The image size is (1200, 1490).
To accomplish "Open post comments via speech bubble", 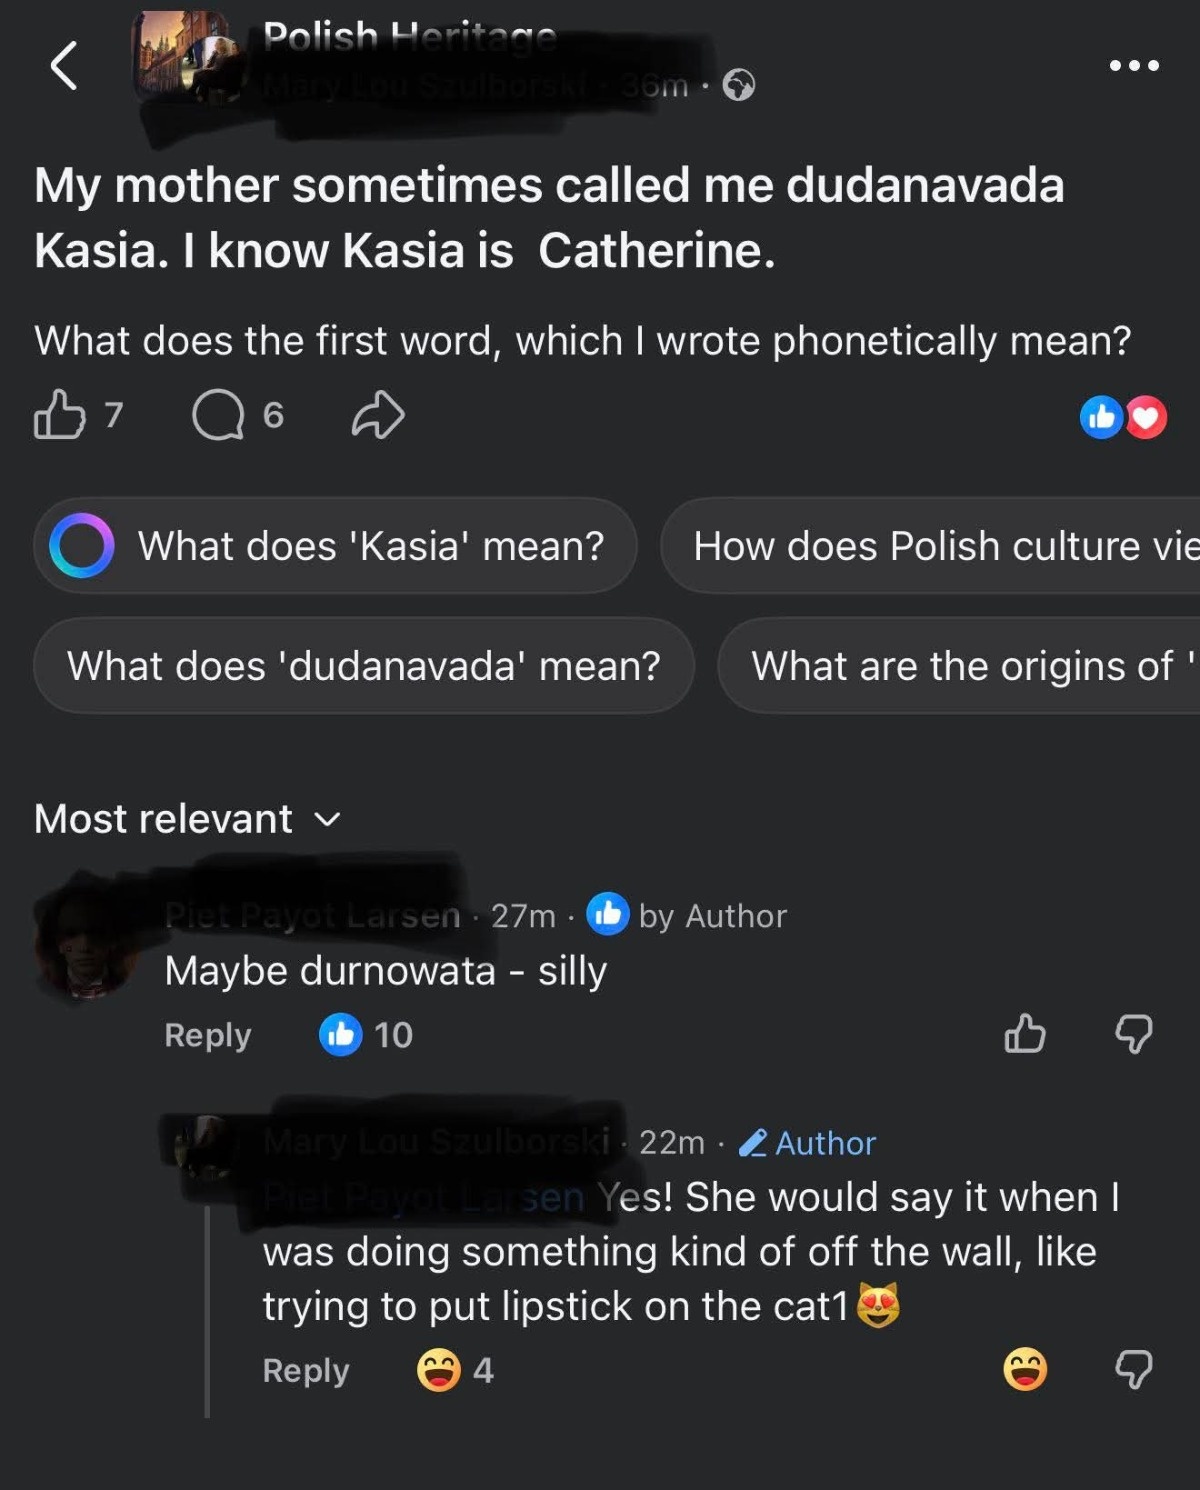I will coord(218,415).
